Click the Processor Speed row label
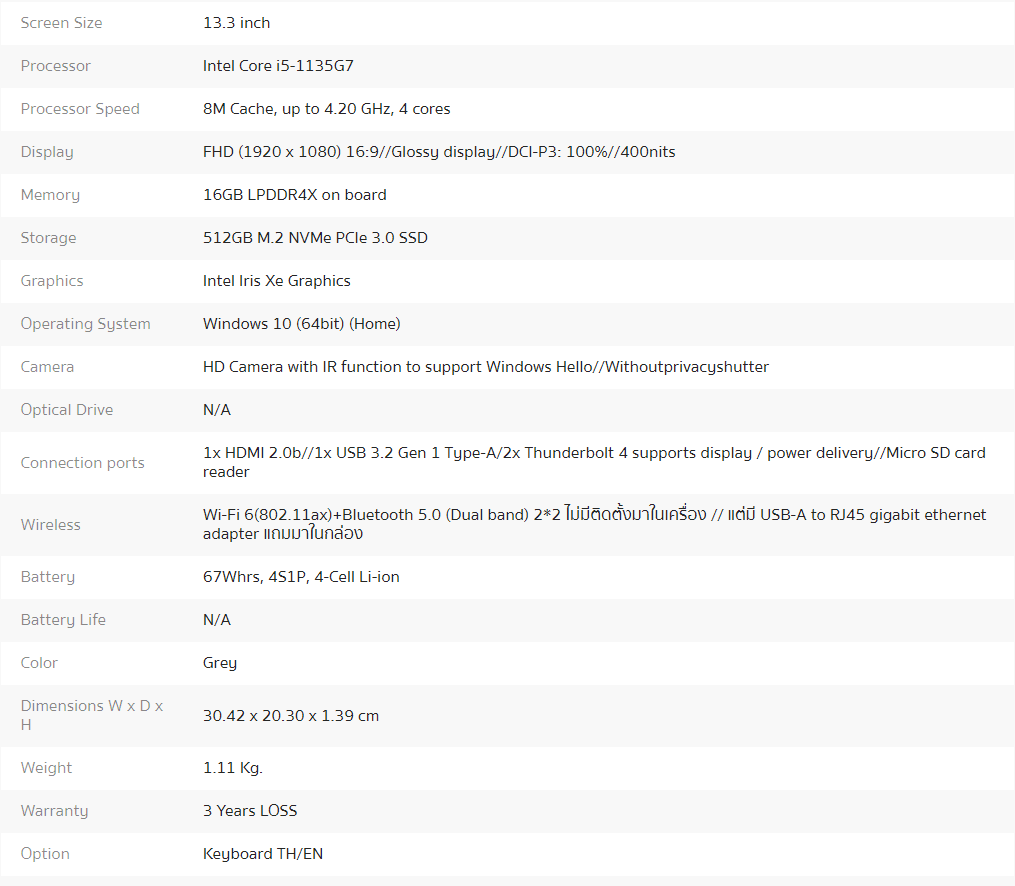Image resolution: width=1015 pixels, height=886 pixels. coord(80,109)
